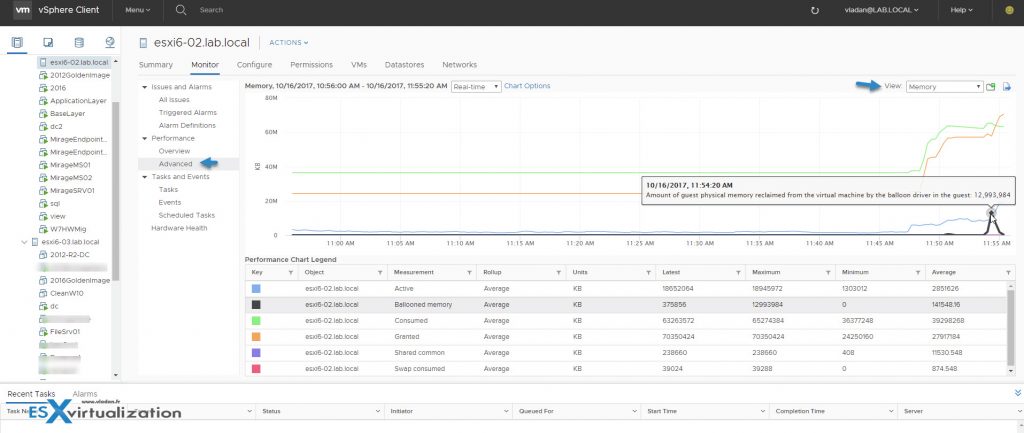This screenshot has height=433, width=1024.
Task: Click the filter icon on Measurement column
Action: [467, 272]
